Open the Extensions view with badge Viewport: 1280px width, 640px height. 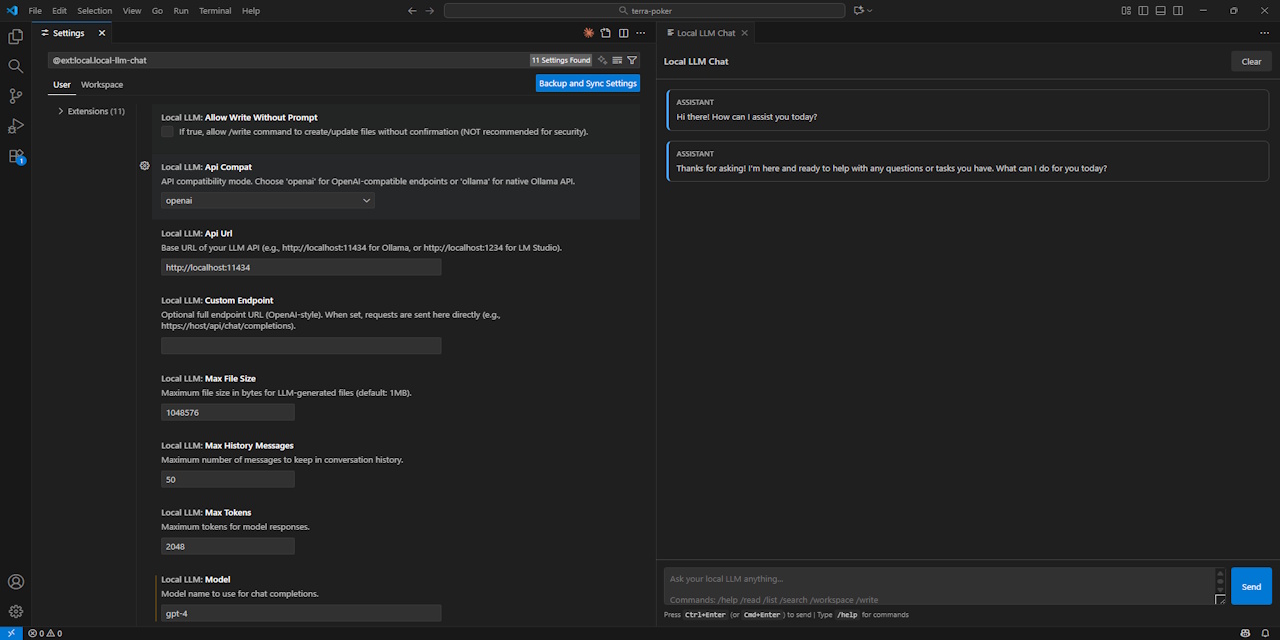point(15,156)
